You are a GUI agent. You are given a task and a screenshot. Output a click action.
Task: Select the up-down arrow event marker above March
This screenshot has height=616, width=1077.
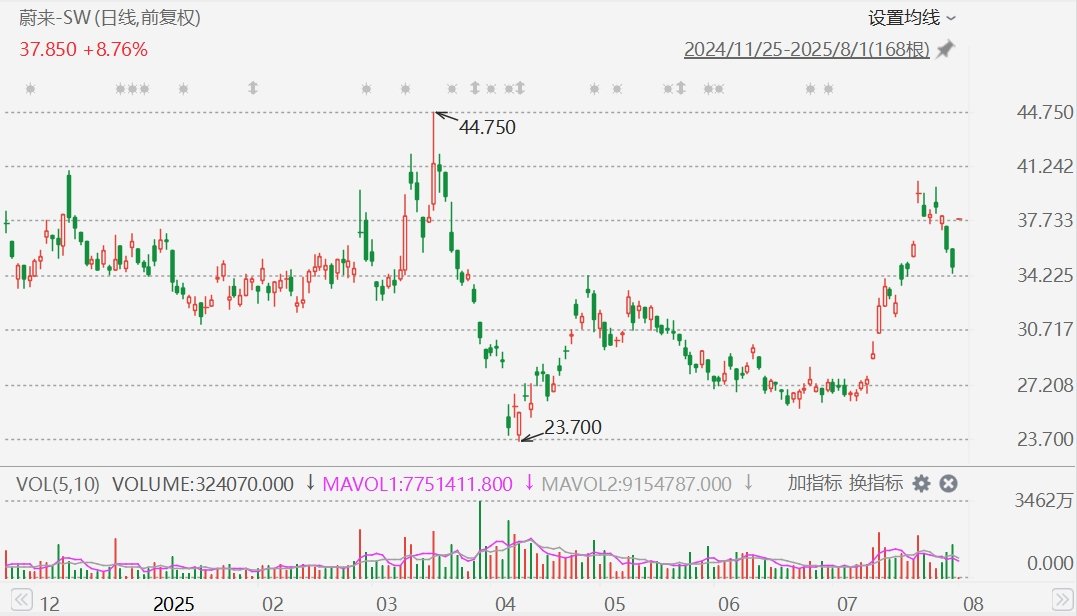coord(475,88)
